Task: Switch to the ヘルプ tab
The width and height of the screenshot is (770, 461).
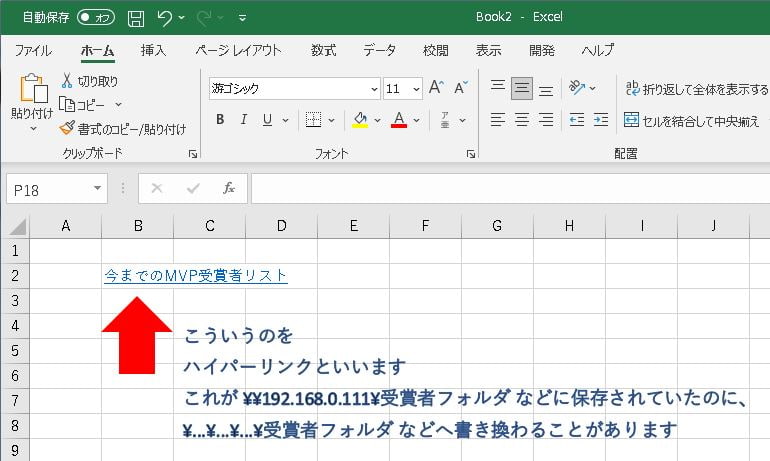Action: click(598, 50)
